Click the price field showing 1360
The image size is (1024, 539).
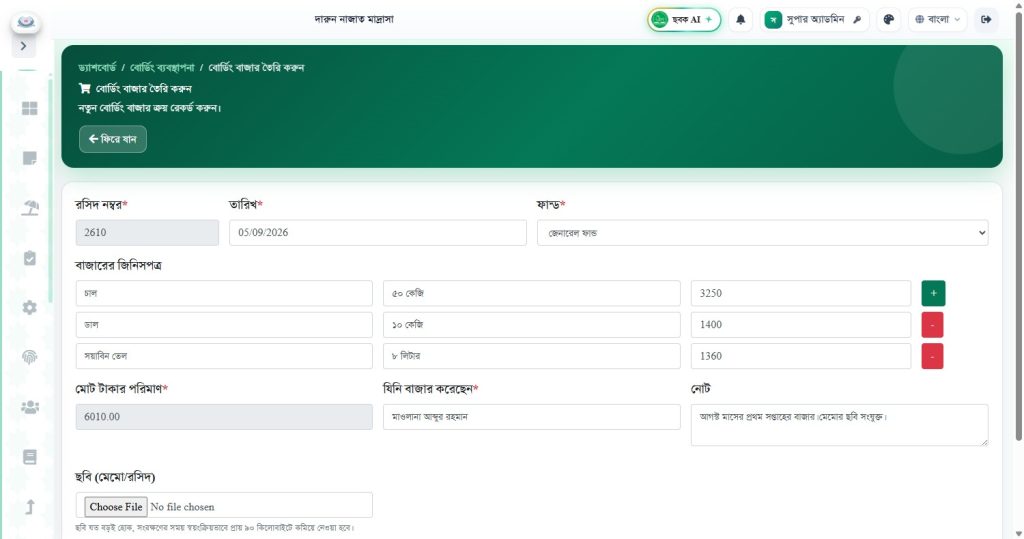pos(801,356)
